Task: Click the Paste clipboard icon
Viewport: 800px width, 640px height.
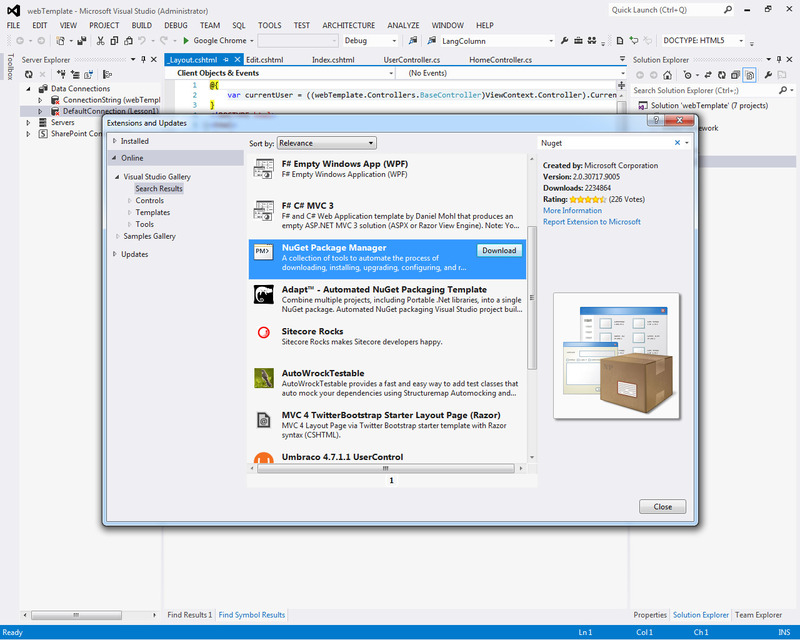Action: 128,41
